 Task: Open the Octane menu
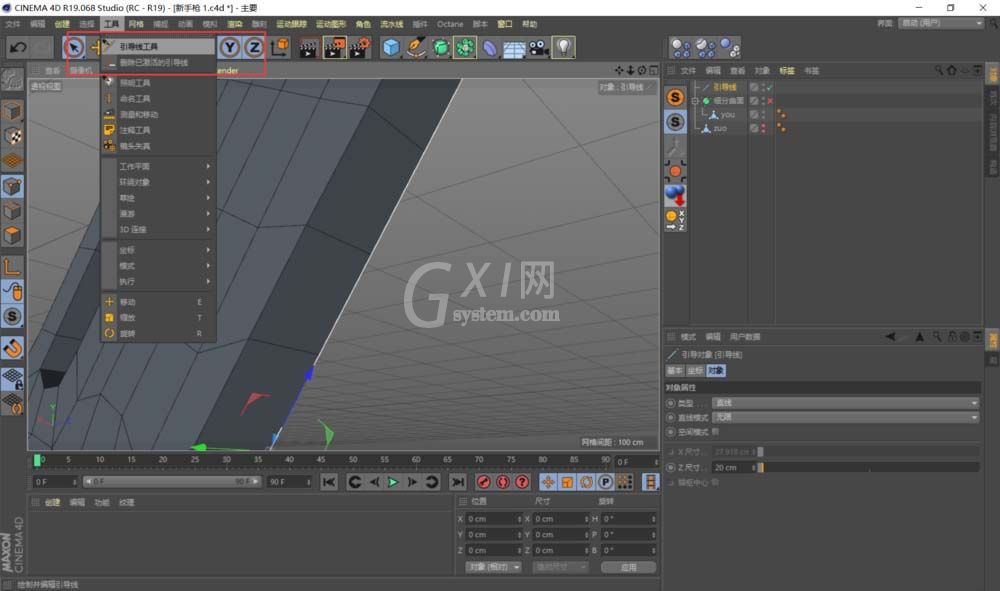(450, 24)
